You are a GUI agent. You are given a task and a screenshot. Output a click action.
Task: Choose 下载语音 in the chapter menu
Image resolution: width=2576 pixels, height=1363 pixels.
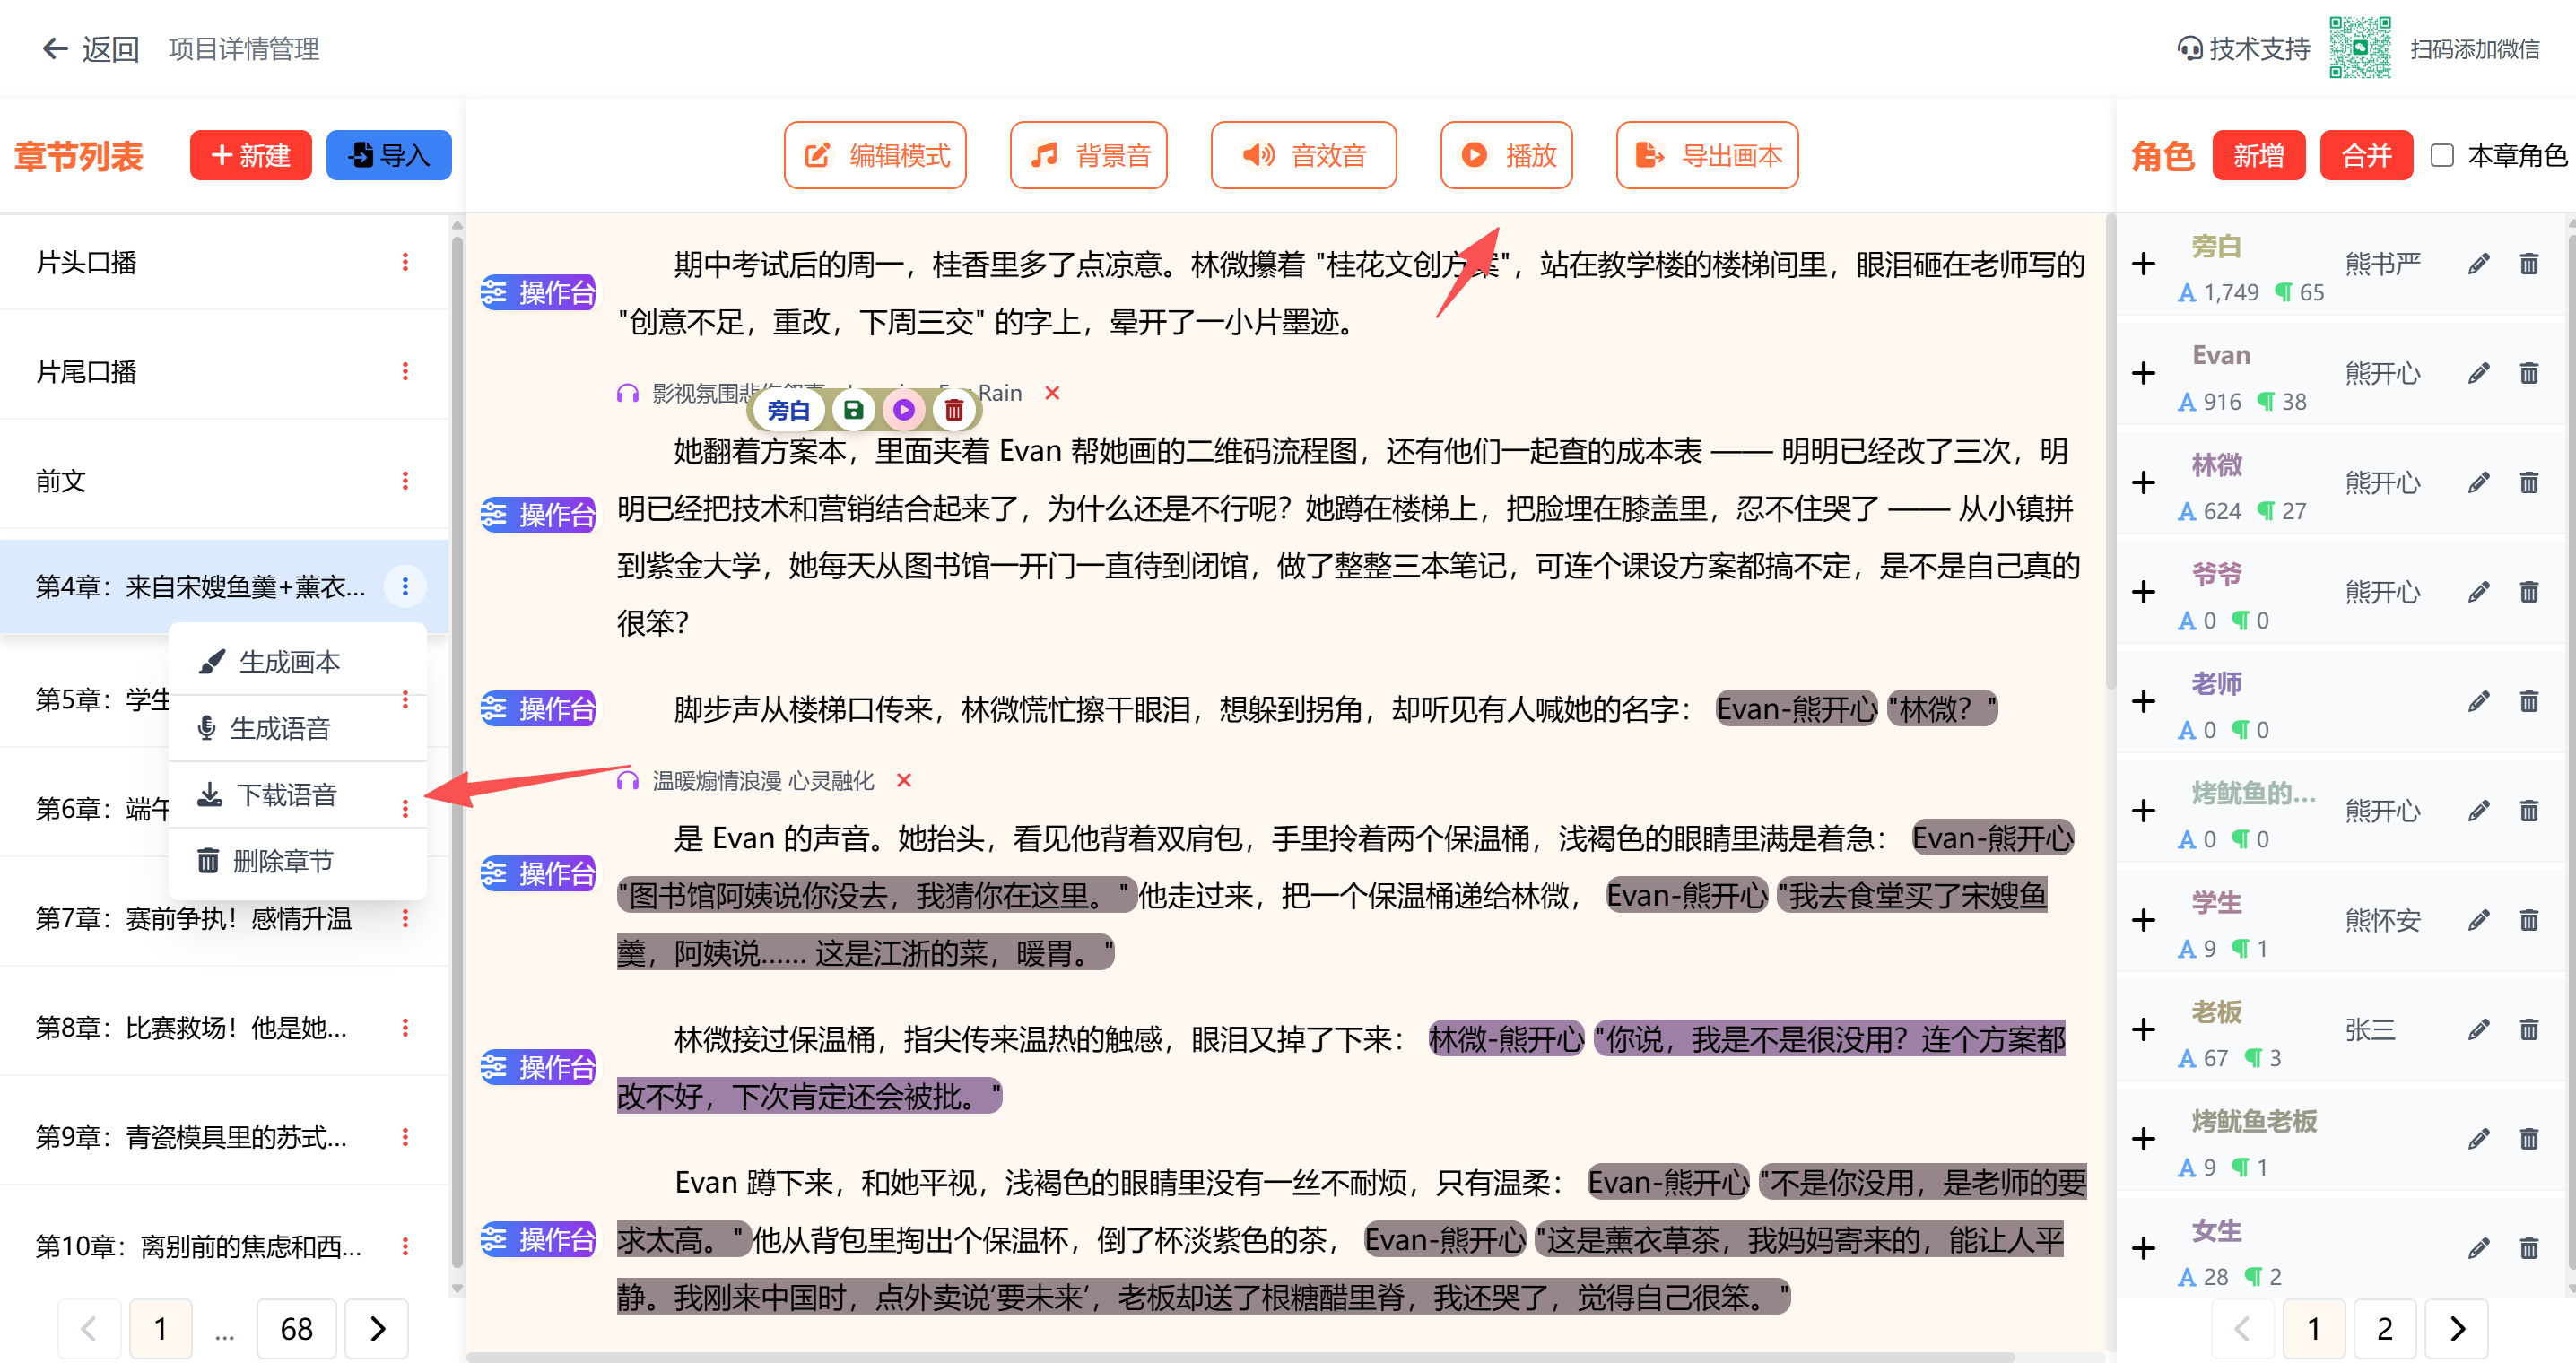pyautogui.click(x=285, y=795)
